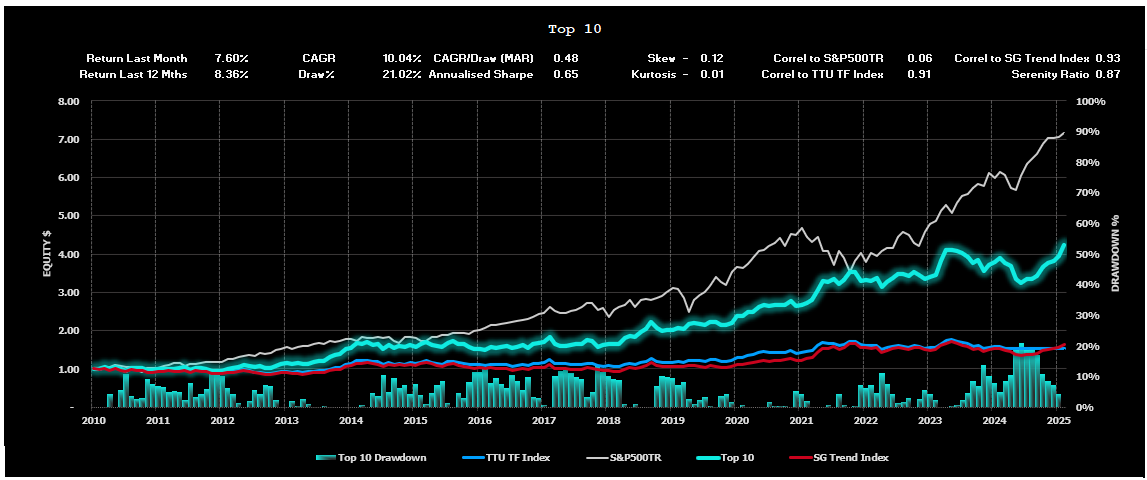Screen dimensions: 1147x480
Task: Click the Top 10 Drawdown legend bar icon
Action: 323,458
